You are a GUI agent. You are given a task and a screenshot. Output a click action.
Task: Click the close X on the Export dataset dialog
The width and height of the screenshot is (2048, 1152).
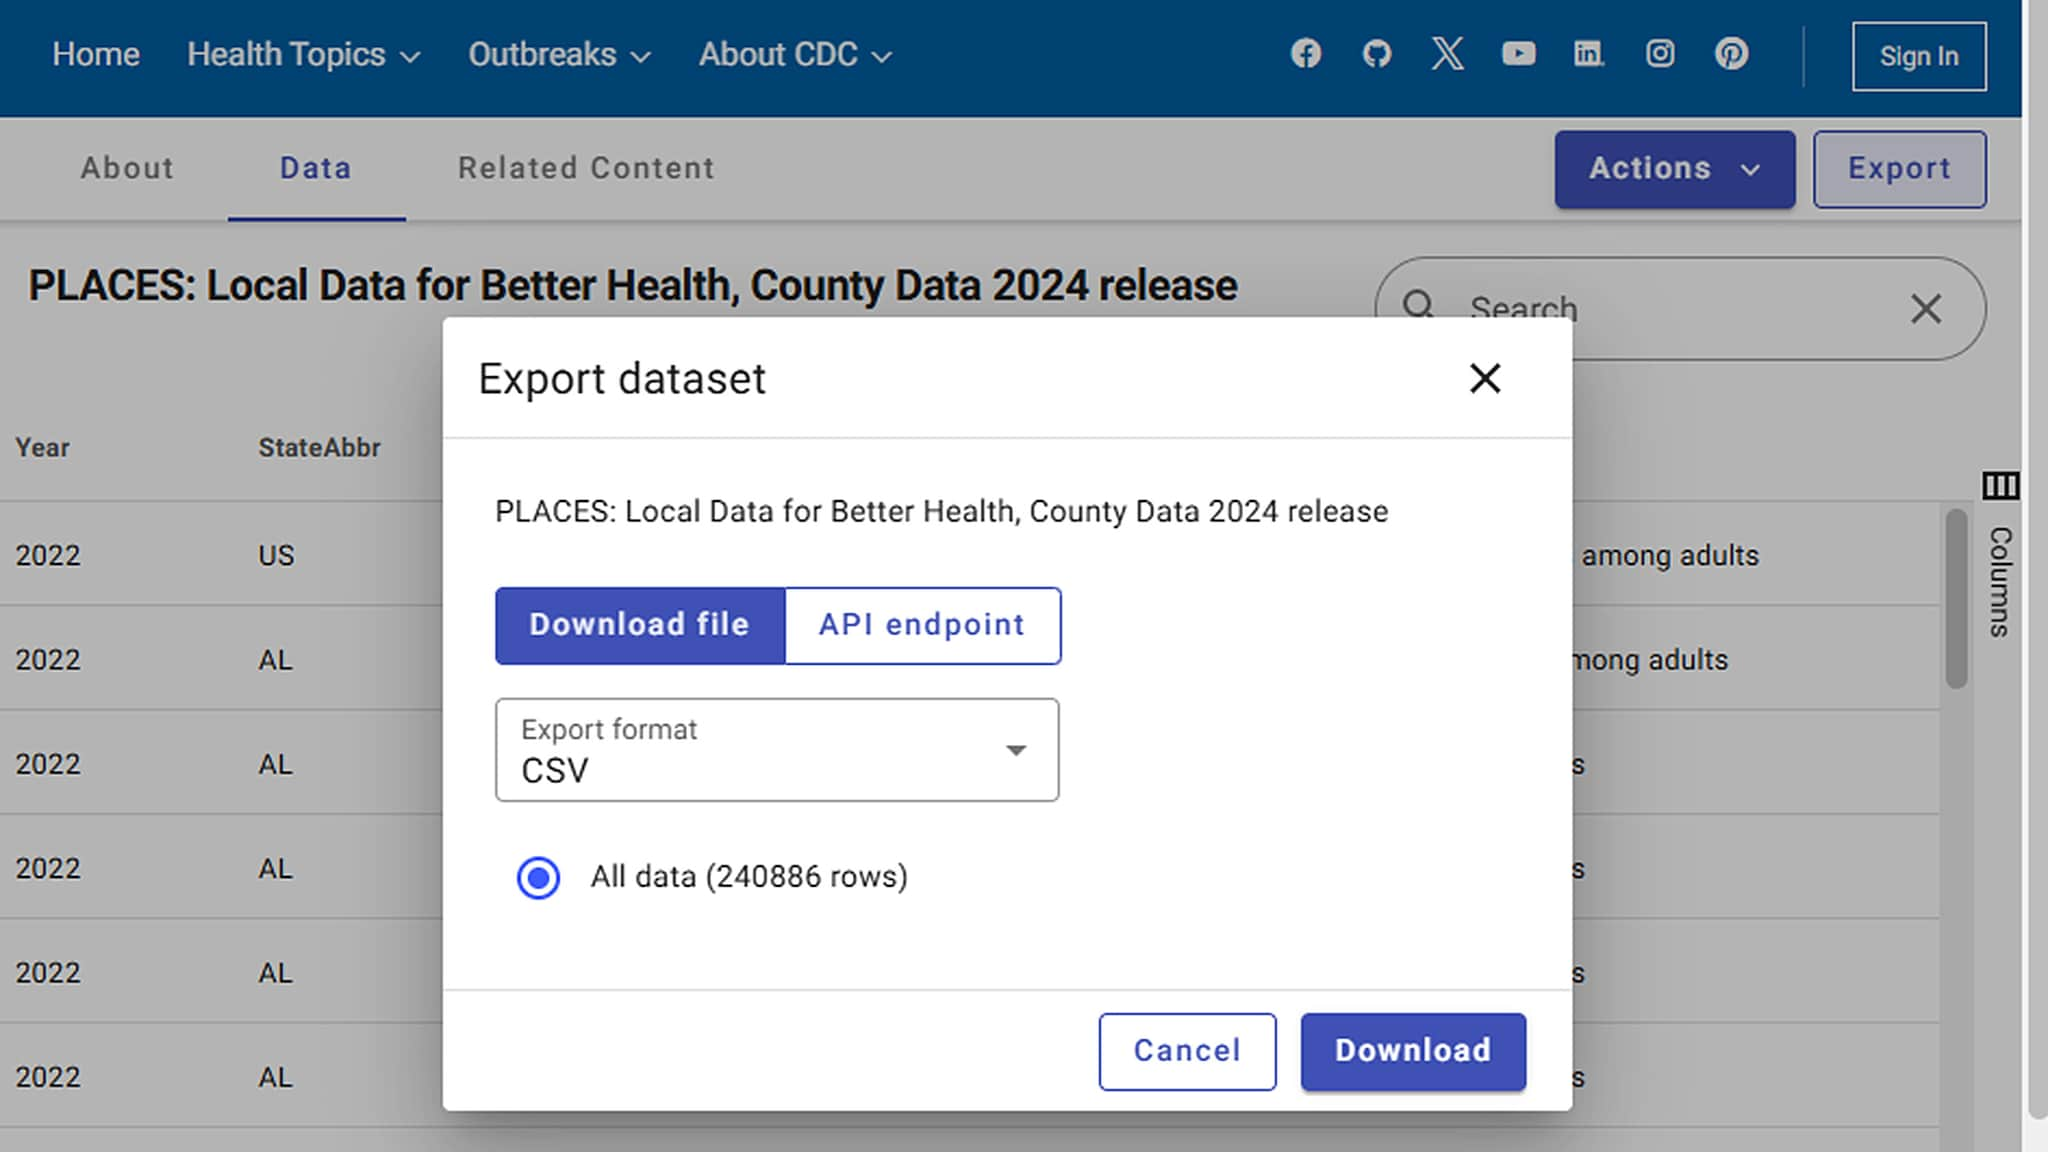click(1485, 378)
